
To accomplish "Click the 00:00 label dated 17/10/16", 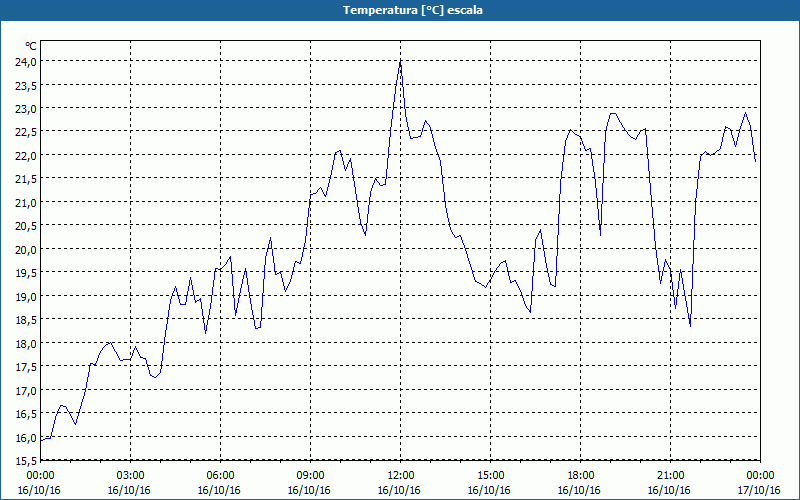I will pos(760,476).
